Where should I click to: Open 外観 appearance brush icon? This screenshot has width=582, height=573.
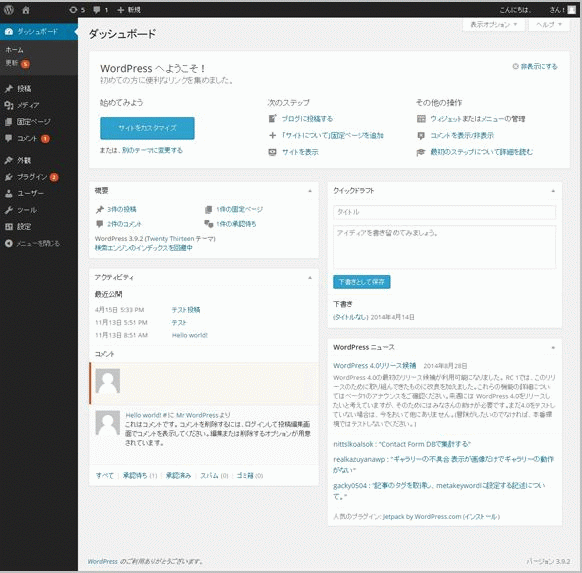(9, 160)
